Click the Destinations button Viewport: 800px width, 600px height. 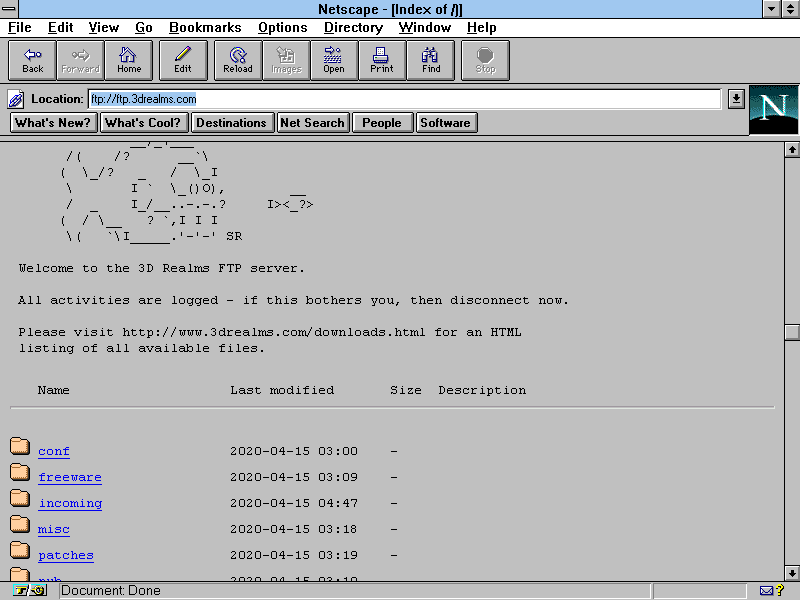coord(232,123)
